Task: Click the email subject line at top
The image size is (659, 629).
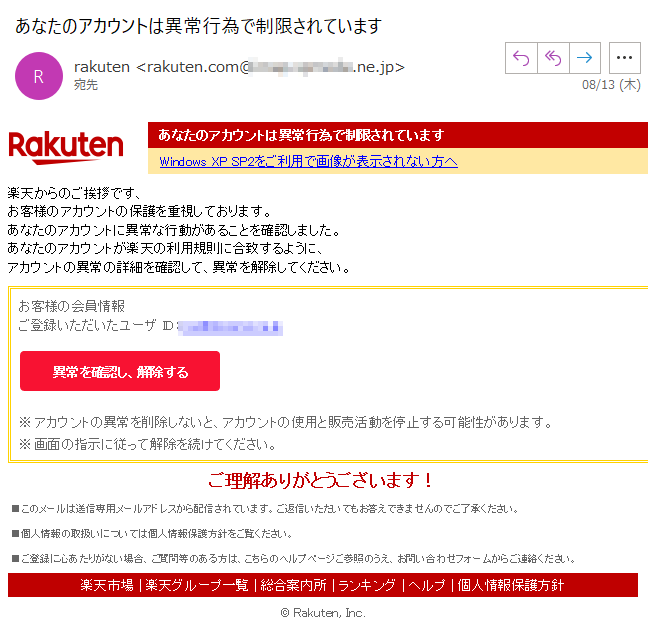Action: pyautogui.click(x=198, y=26)
